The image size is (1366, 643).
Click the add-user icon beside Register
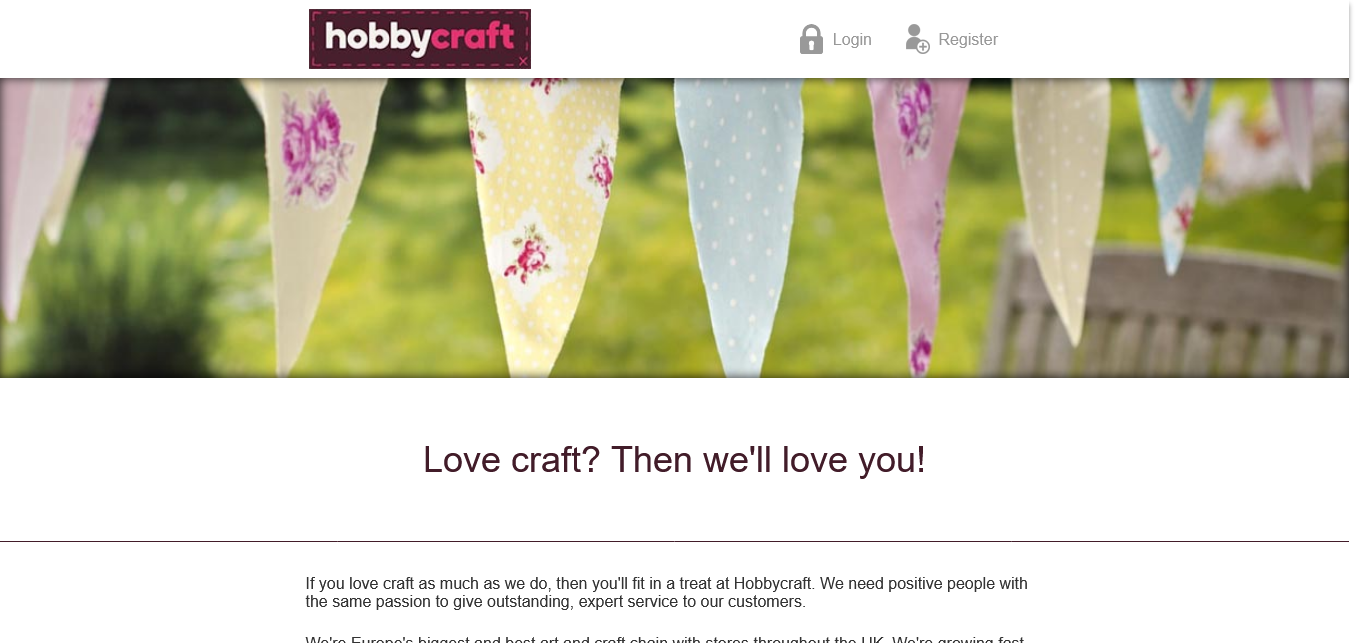917,39
